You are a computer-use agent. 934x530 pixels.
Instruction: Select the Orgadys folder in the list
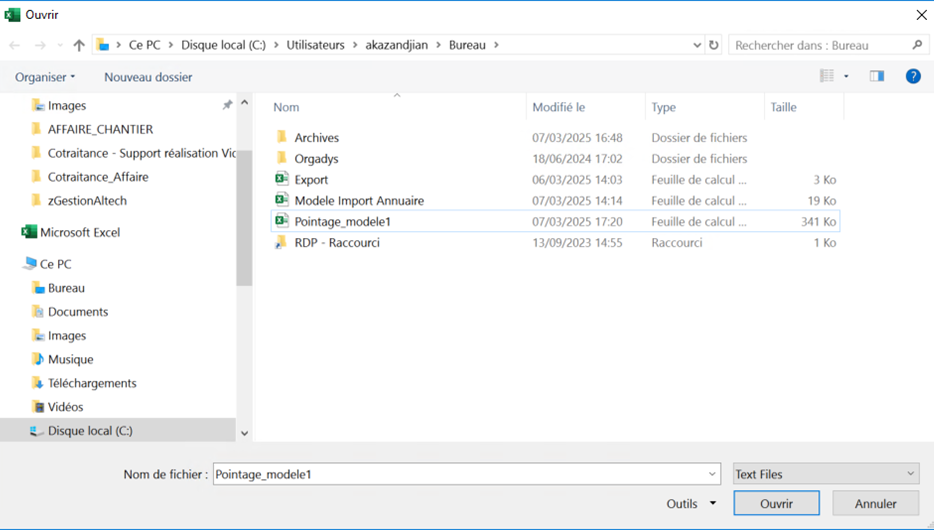coord(316,158)
